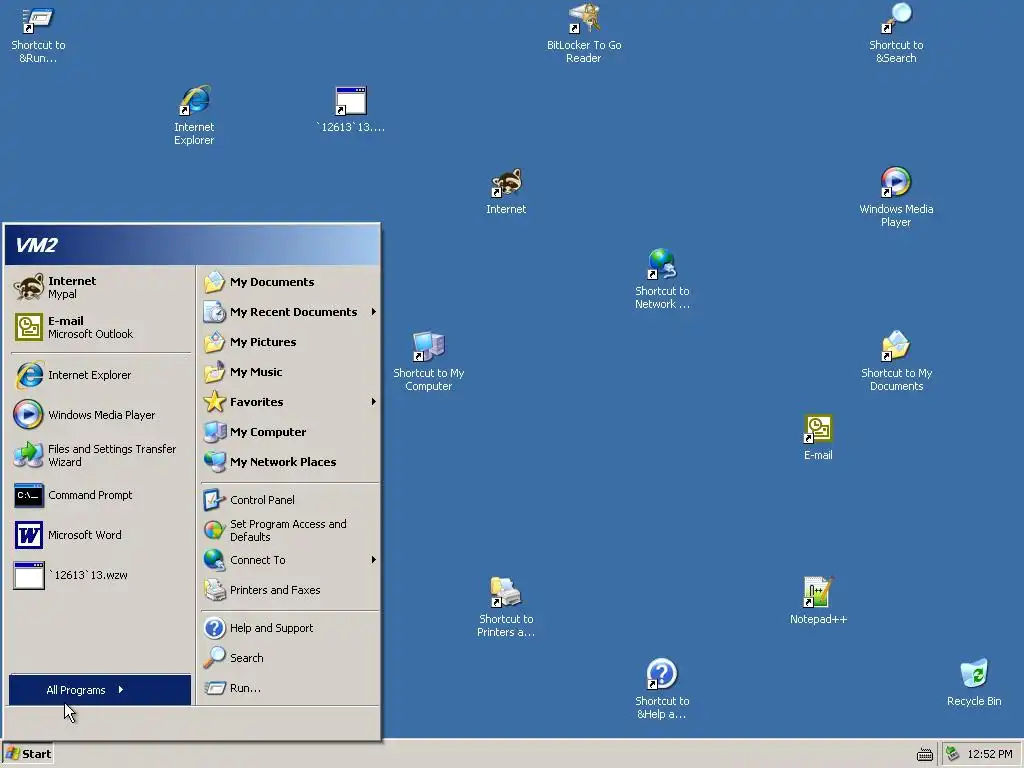
Task: Click the 12:52 PM taskbar clock
Action: coord(989,754)
